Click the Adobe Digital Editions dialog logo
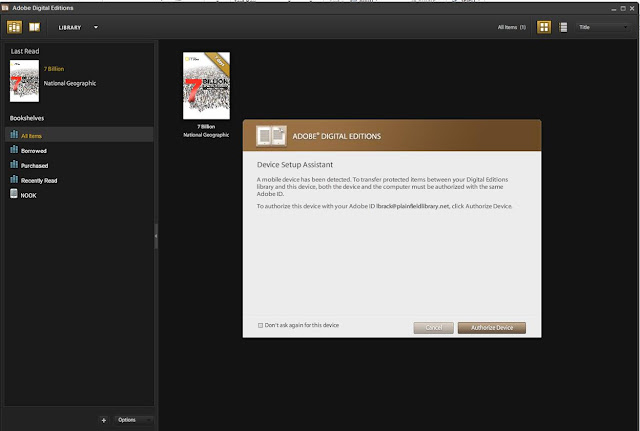 pyautogui.click(x=271, y=136)
